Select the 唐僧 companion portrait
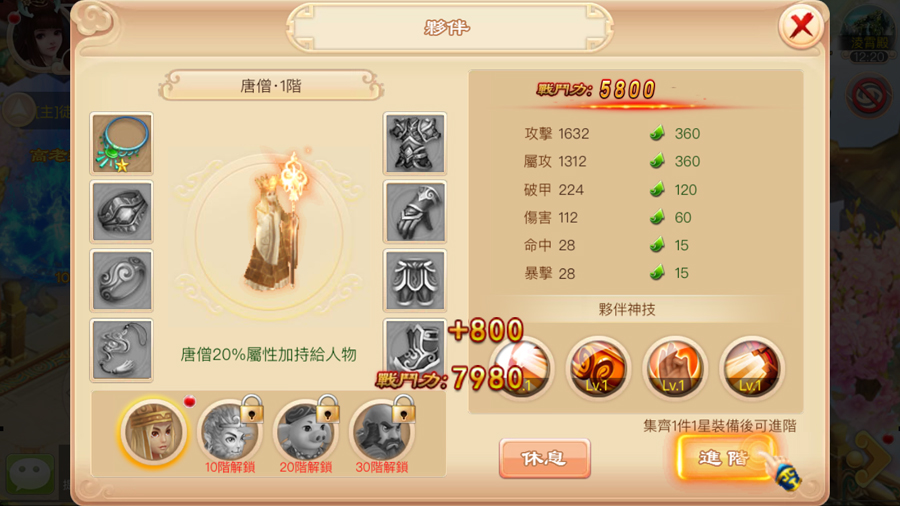Viewport: 900px width, 506px height. coord(154,433)
